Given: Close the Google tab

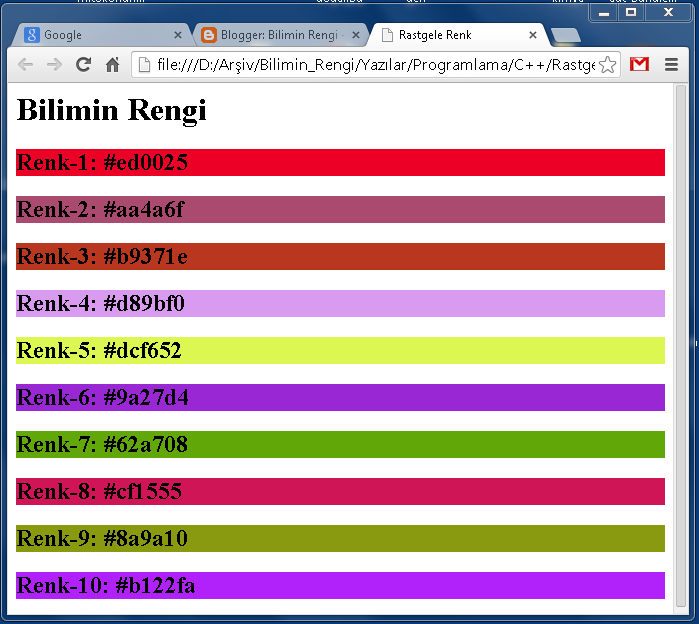Looking at the screenshot, I should tap(177, 35).
